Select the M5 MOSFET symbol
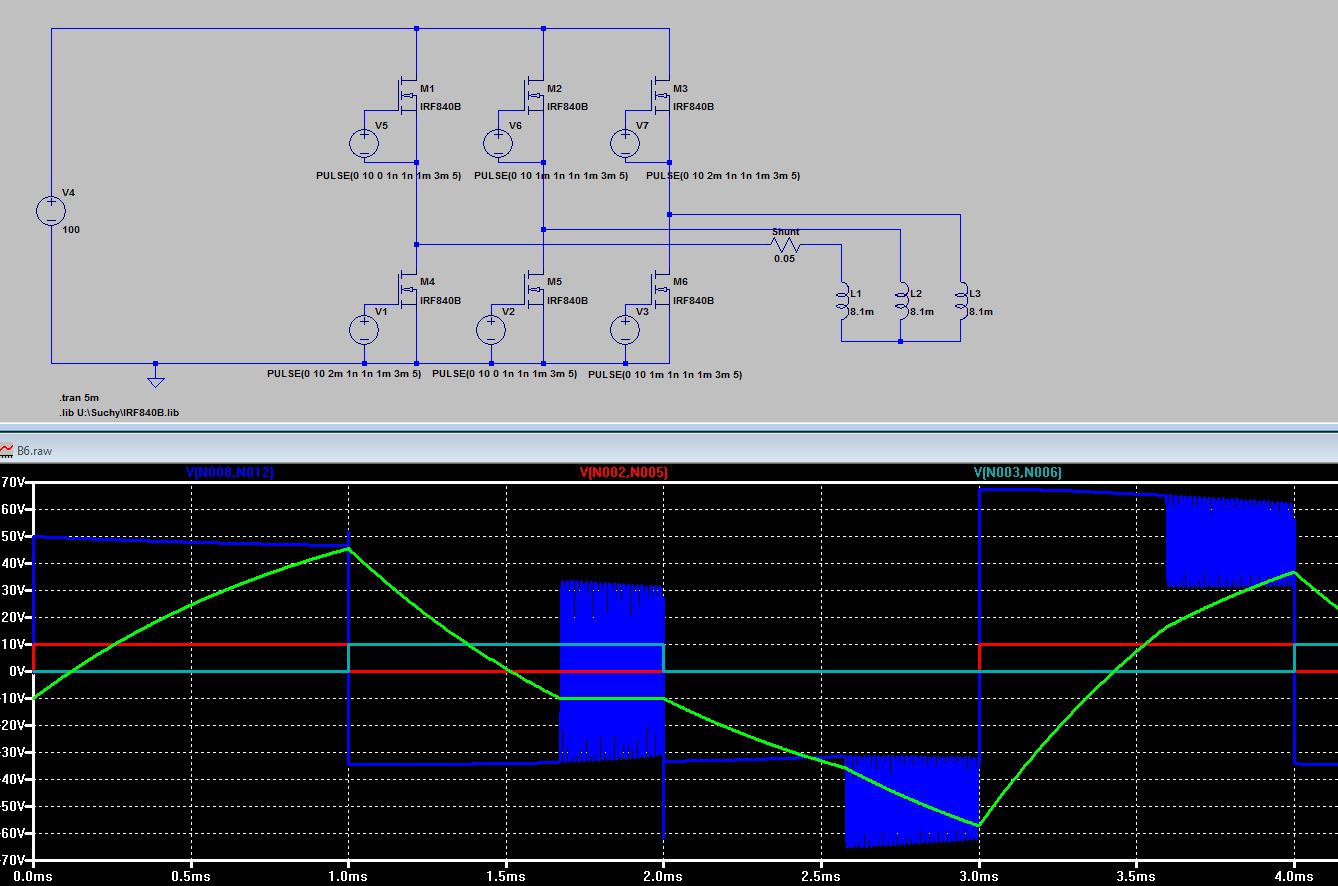Image resolution: width=1338 pixels, height=886 pixels. (x=534, y=290)
